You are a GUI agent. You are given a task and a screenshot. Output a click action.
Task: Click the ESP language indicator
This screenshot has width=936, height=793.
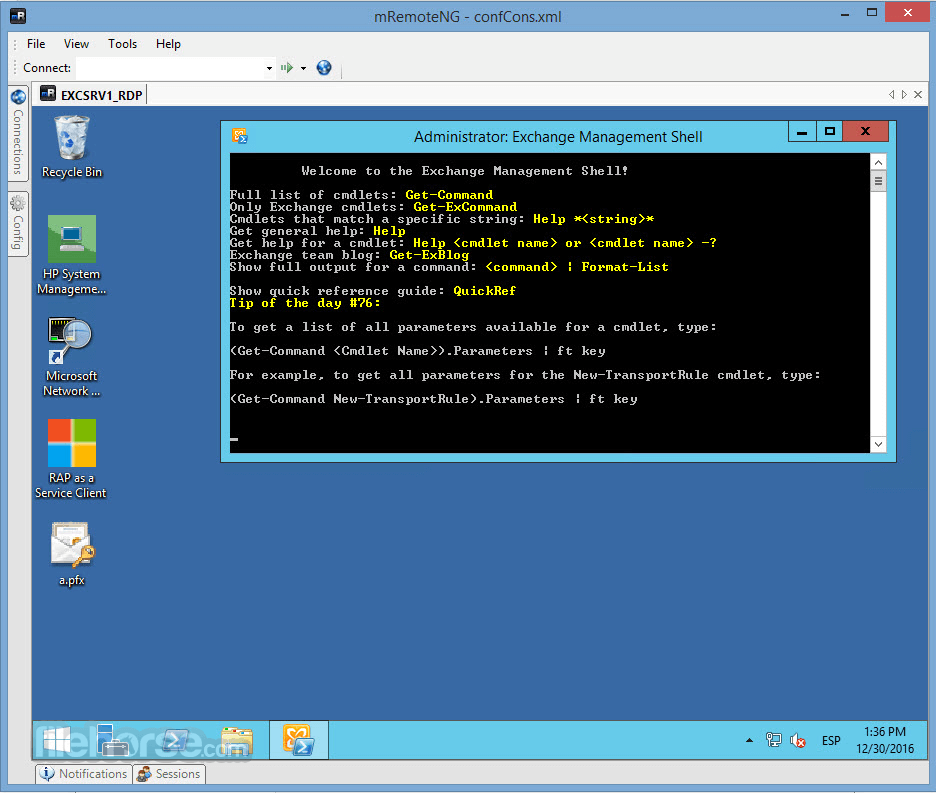(831, 740)
